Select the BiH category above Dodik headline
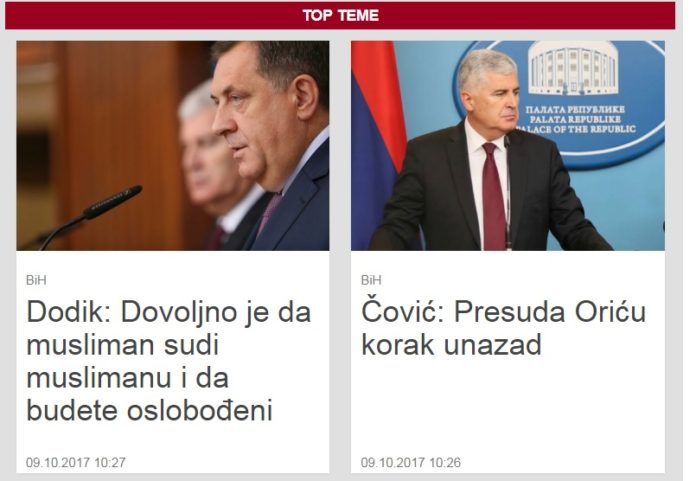The width and height of the screenshot is (696, 481). tap(36, 280)
